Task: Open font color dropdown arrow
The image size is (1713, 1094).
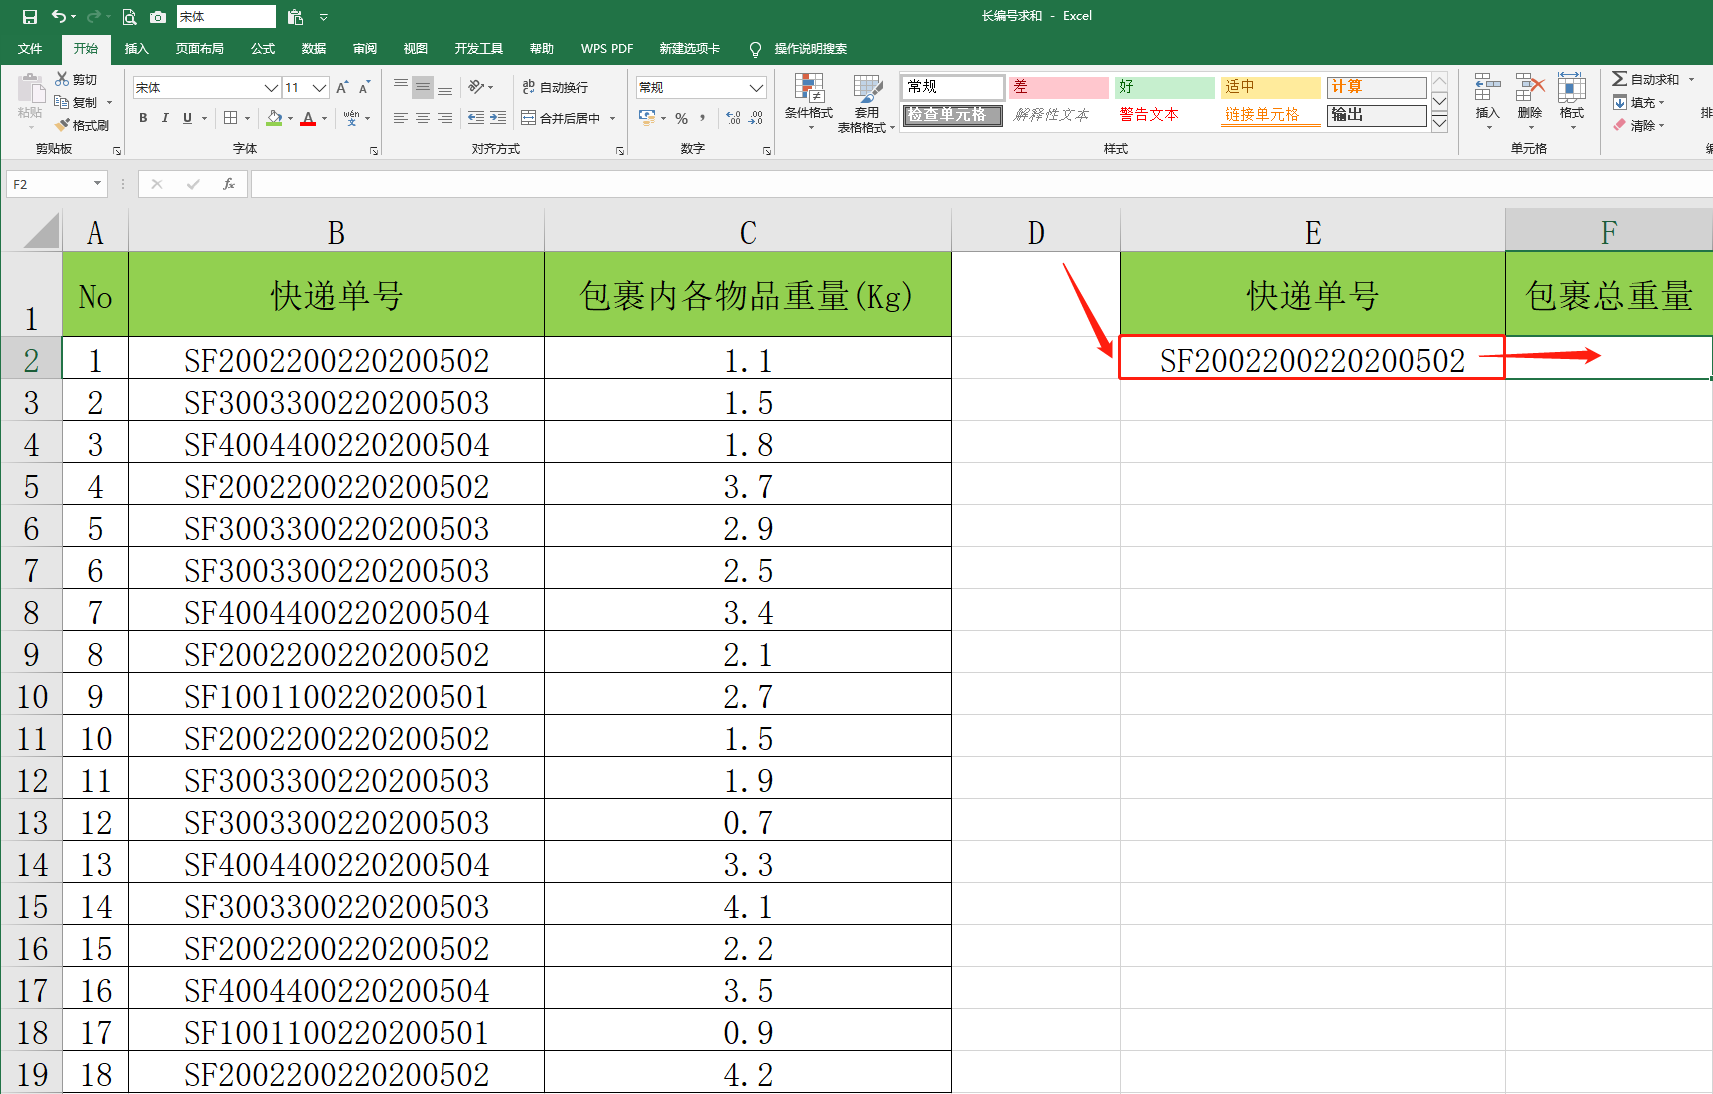Action: [325, 118]
